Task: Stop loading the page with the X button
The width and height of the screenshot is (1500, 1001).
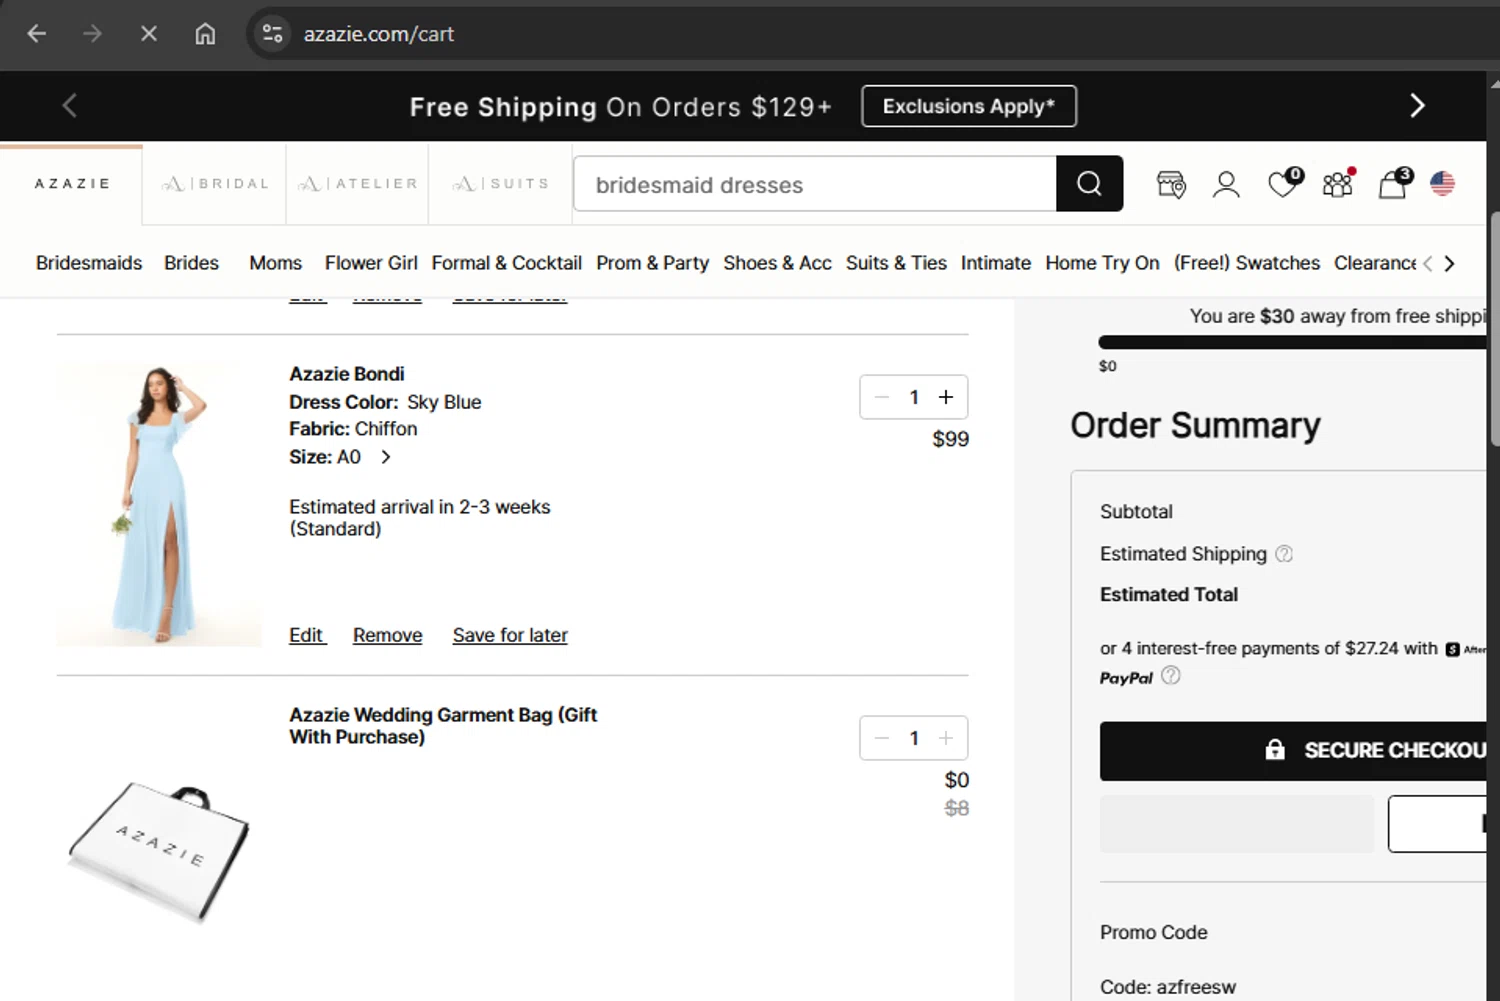Action: point(149,34)
